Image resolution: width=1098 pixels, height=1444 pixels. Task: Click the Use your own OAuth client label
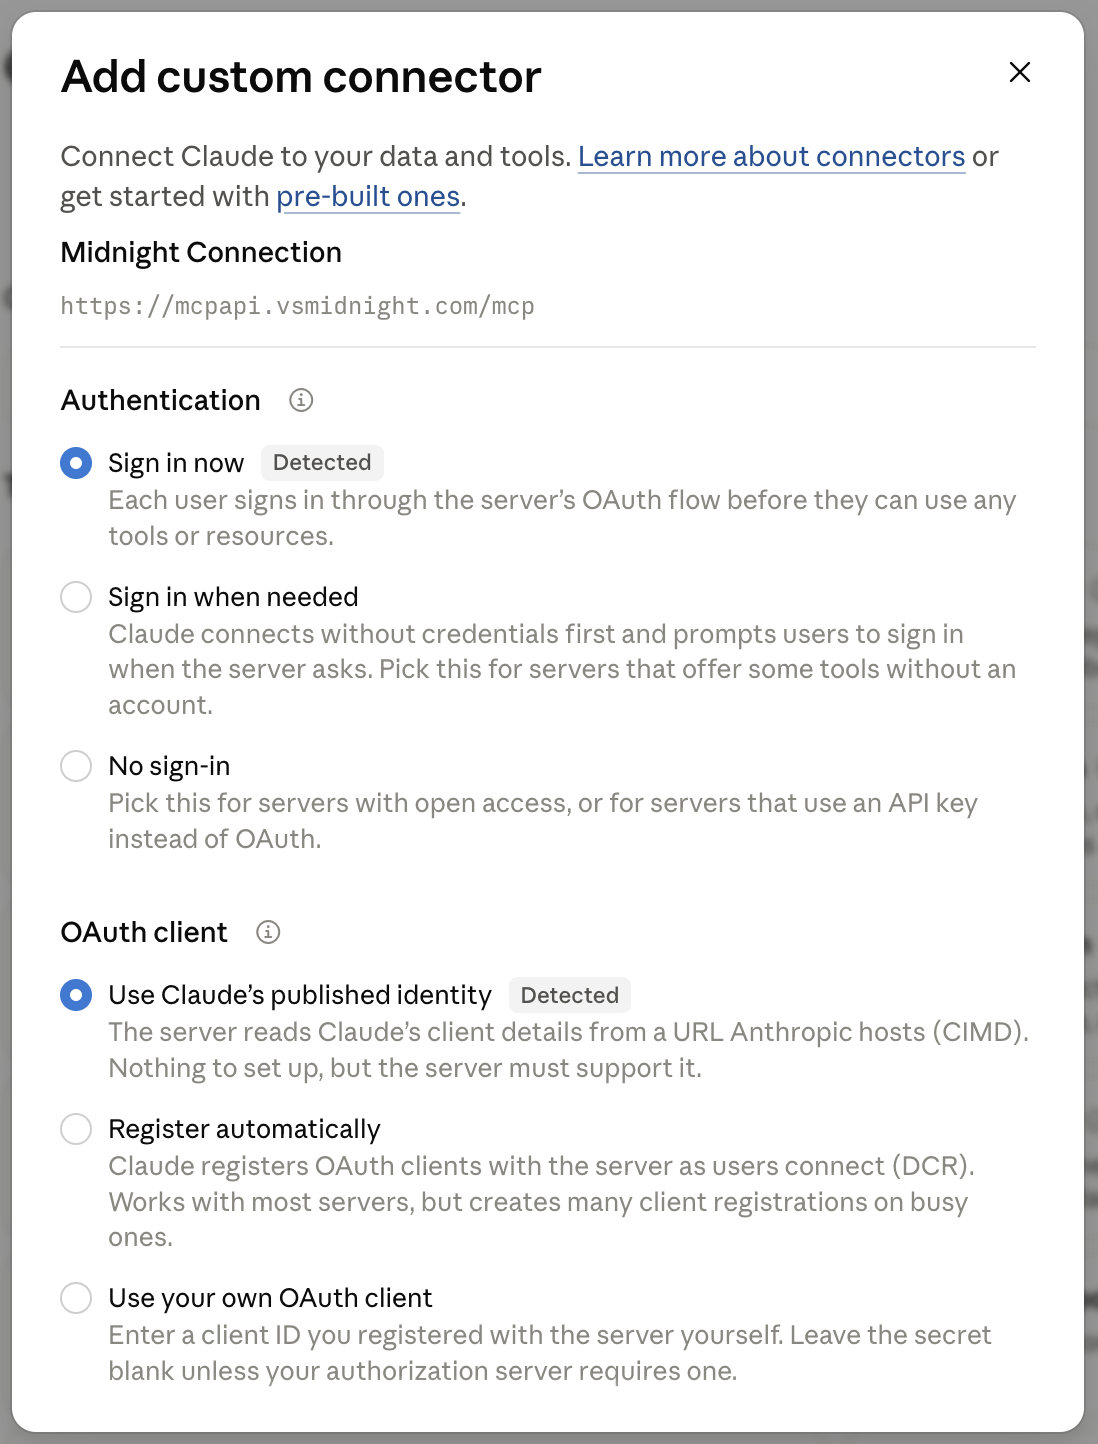click(270, 1298)
